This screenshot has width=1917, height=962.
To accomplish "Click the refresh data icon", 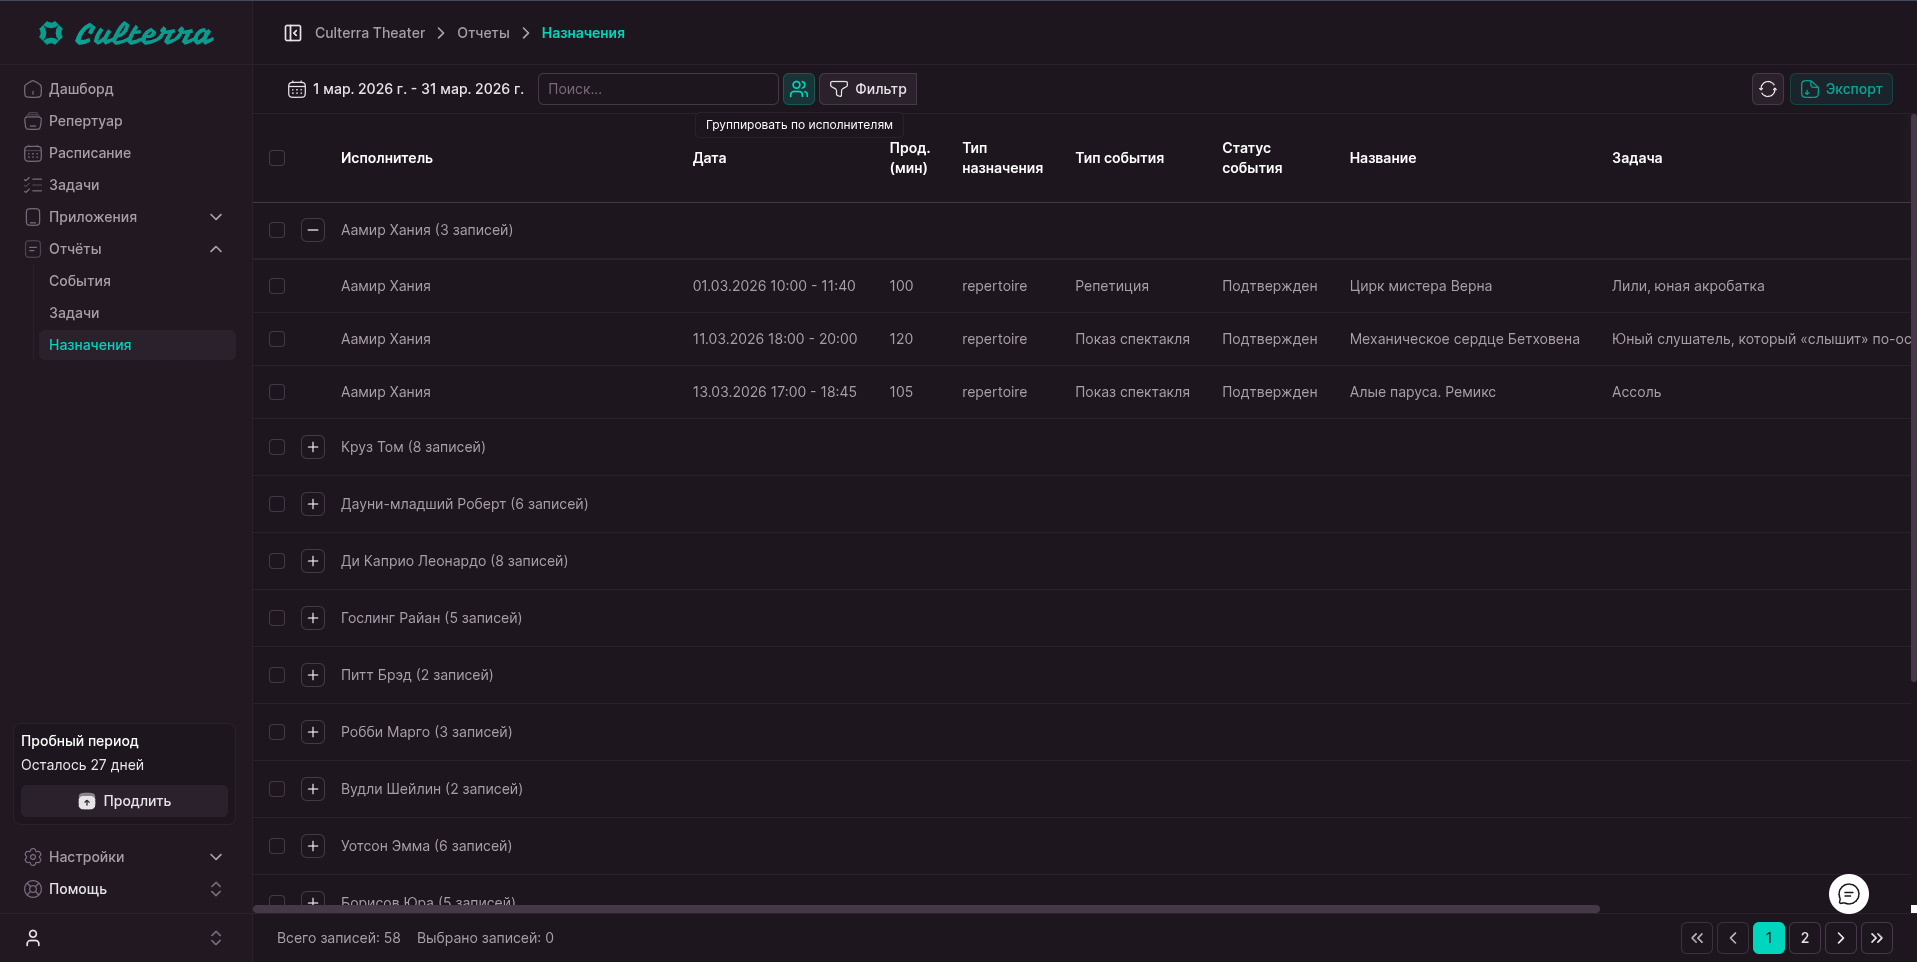I will click(x=1767, y=89).
